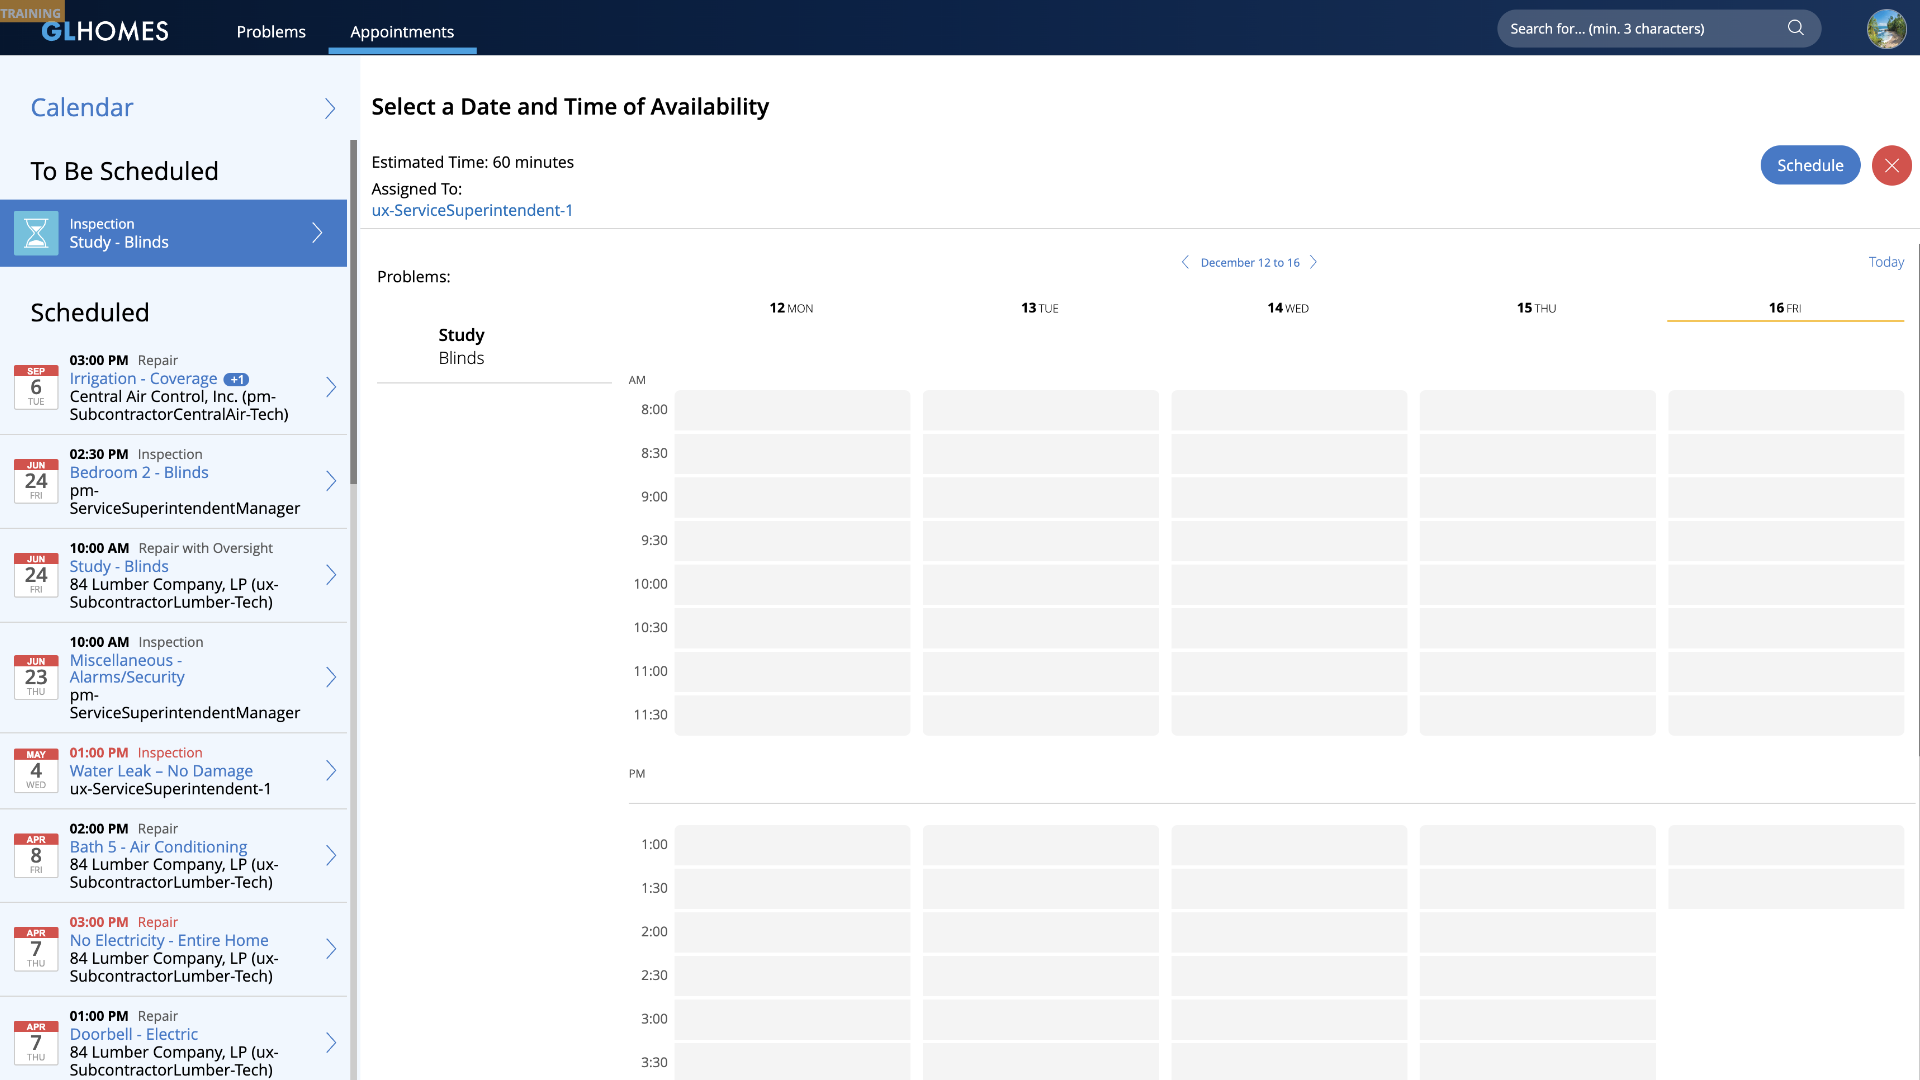Click the Schedule button
This screenshot has width=1920, height=1080.
tap(1809, 166)
